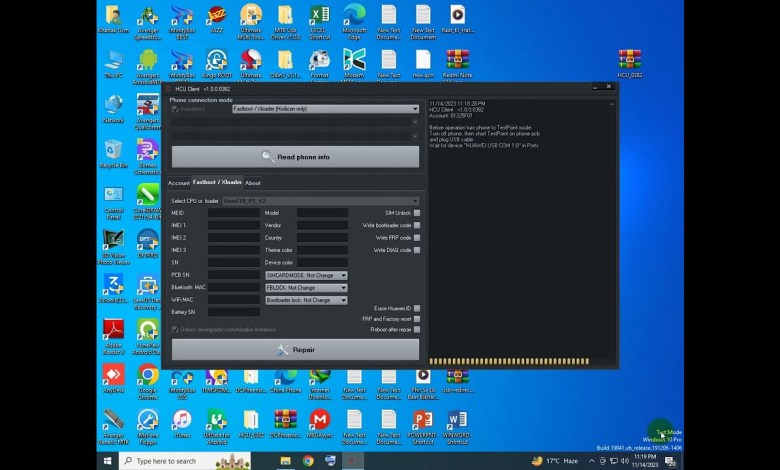Toggle the Erase Huawei ID checkbox
Image resolution: width=780 pixels, height=470 pixels.
[x=417, y=308]
